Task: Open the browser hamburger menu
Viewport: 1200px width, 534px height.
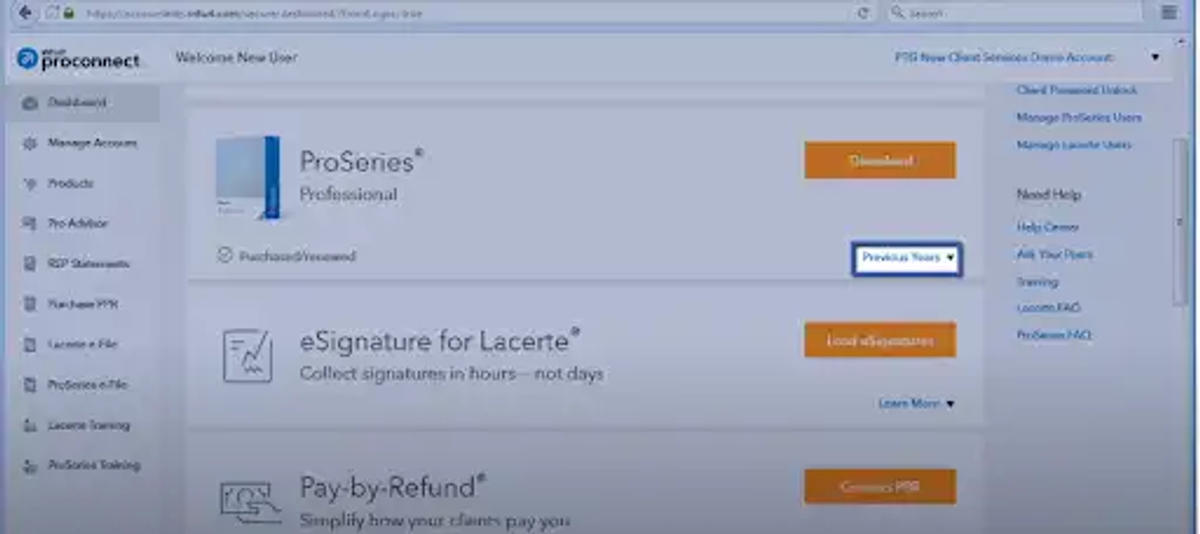Action: 1169,13
